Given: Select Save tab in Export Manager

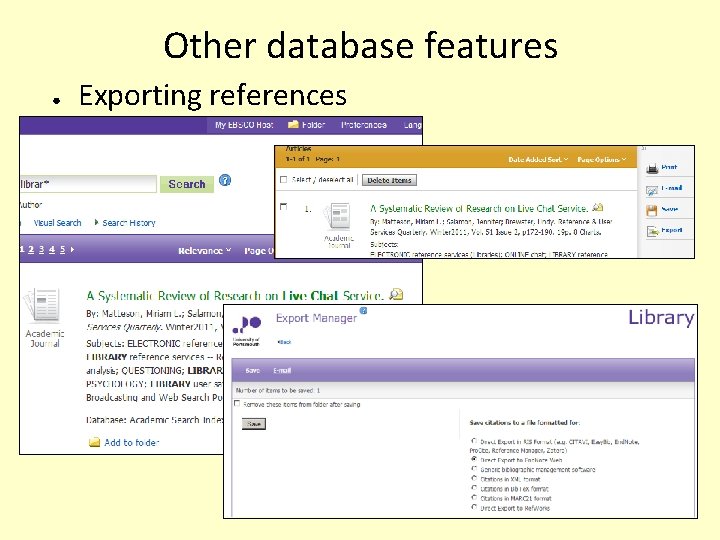Looking at the screenshot, I should (253, 370).
